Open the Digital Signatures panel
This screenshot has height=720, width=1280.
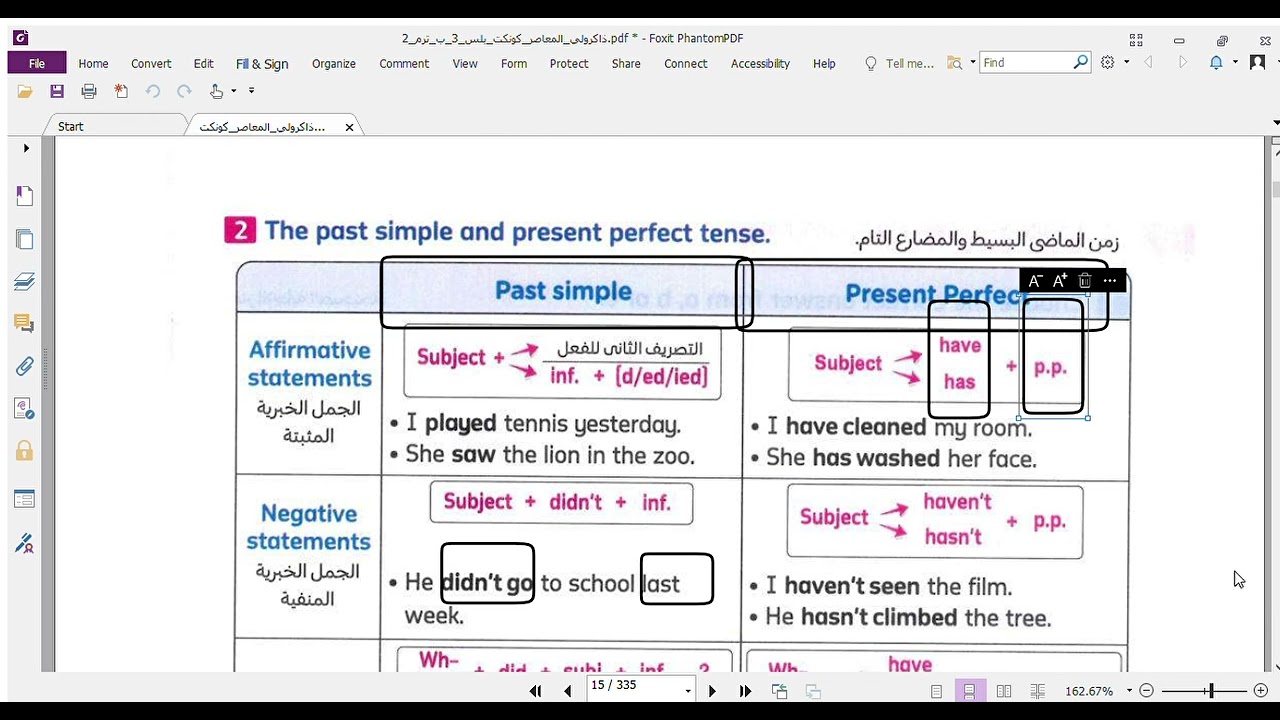coord(25,408)
